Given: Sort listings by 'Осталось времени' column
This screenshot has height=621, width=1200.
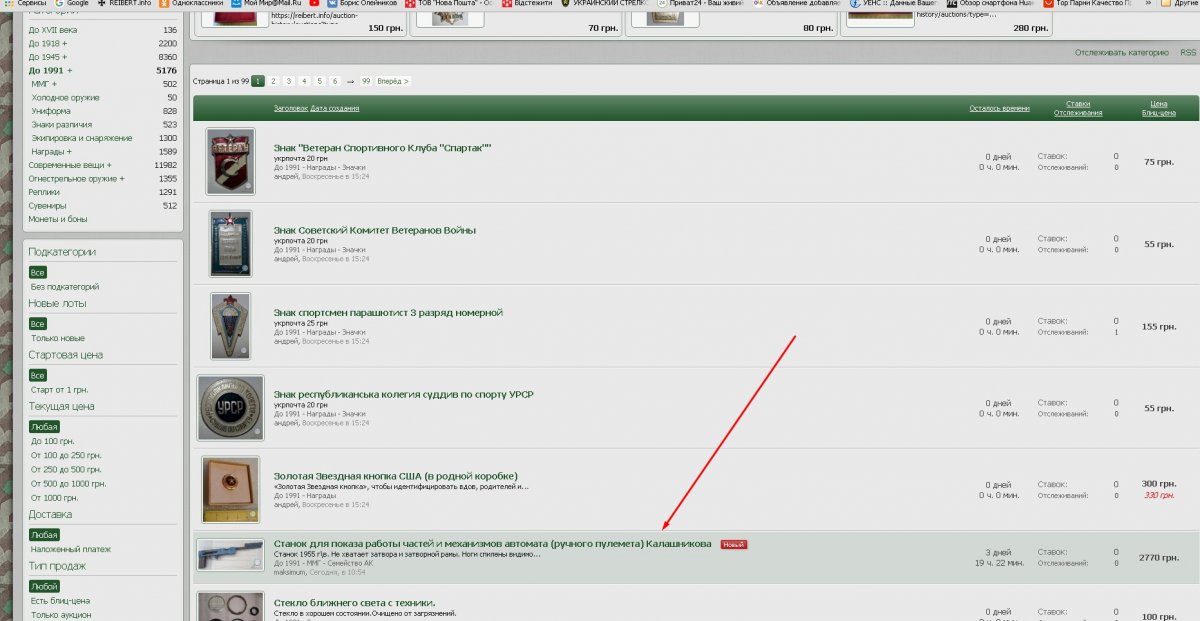Looking at the screenshot, I should coord(997,108).
